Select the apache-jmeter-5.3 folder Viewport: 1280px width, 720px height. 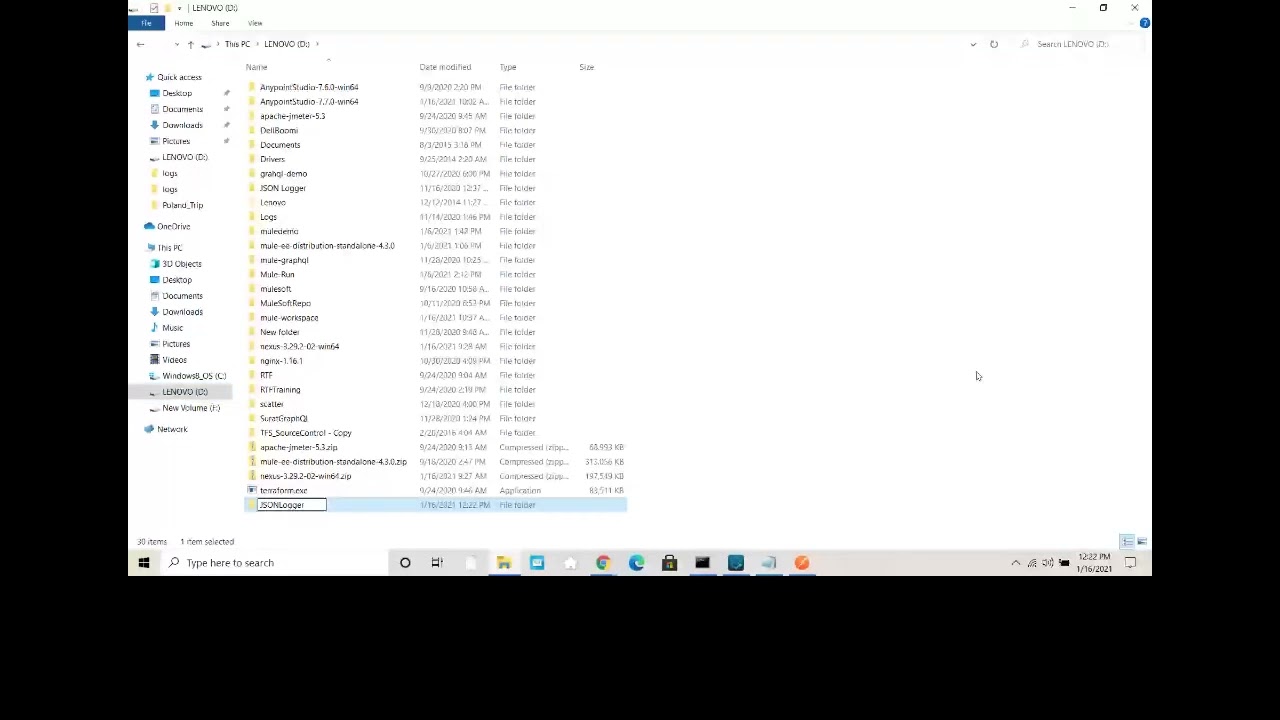point(292,116)
